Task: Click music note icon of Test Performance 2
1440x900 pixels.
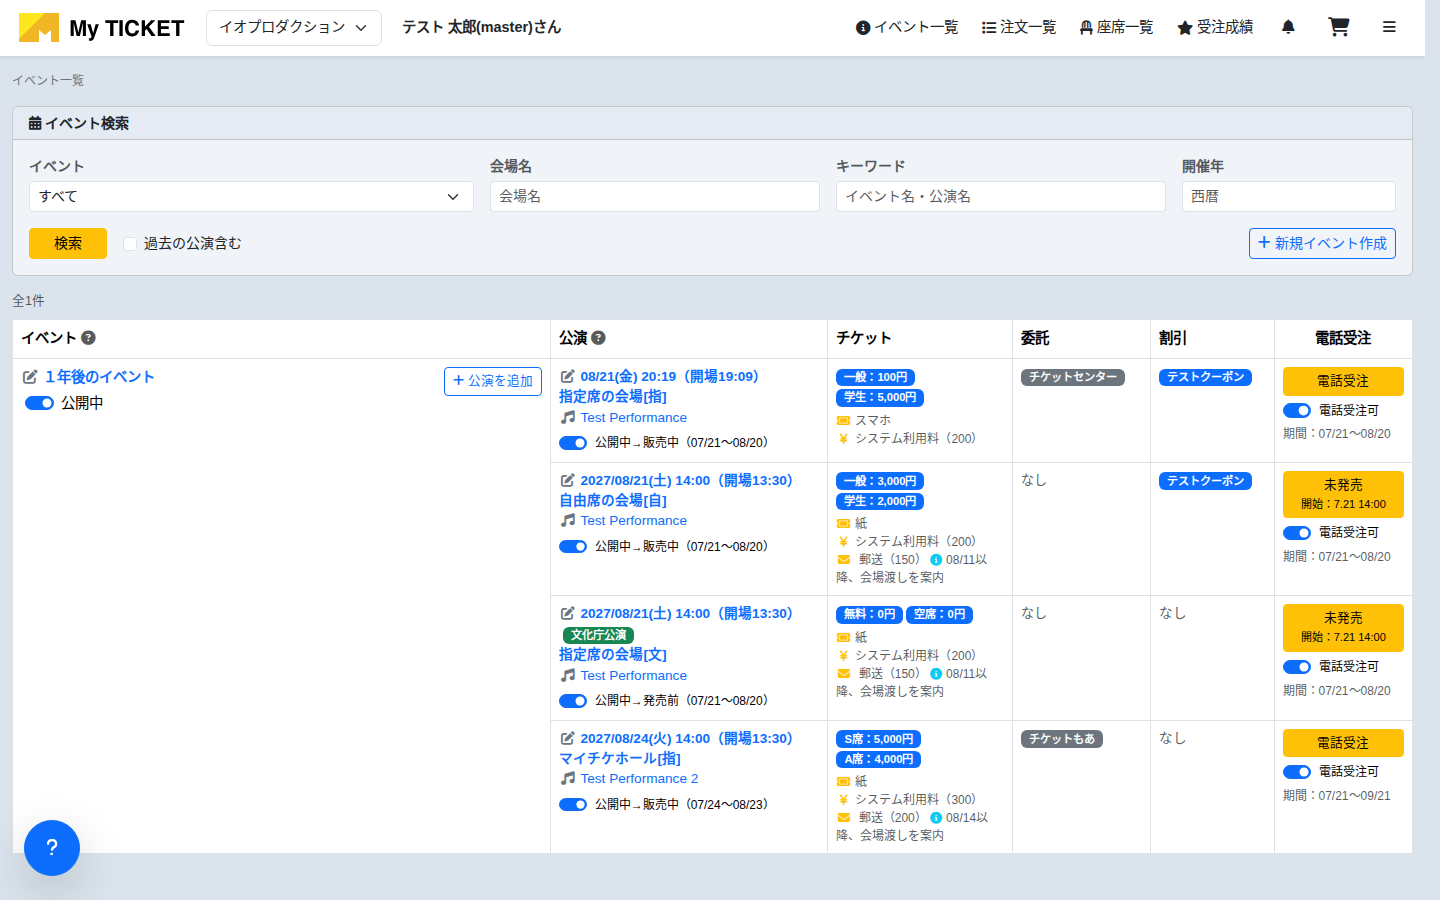Action: coord(568,778)
